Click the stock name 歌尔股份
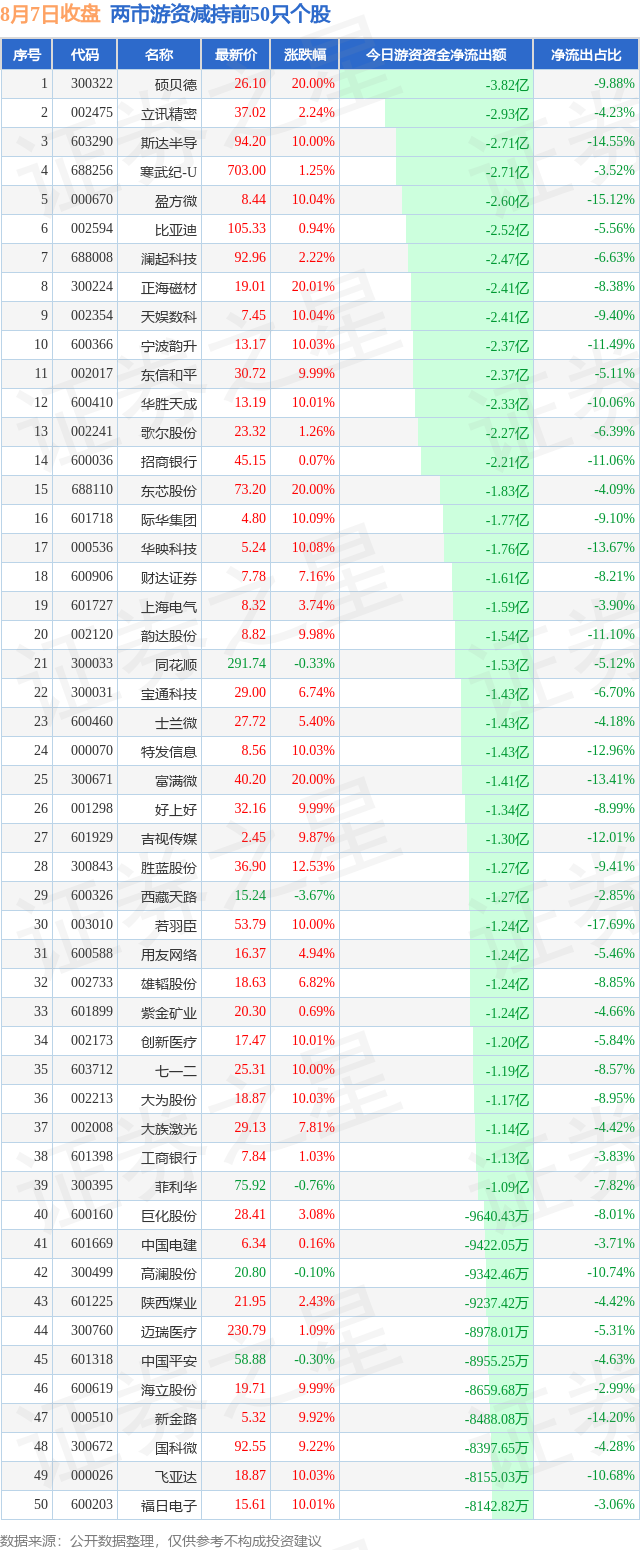Viewport: 640px width, 1550px height. coord(169,432)
